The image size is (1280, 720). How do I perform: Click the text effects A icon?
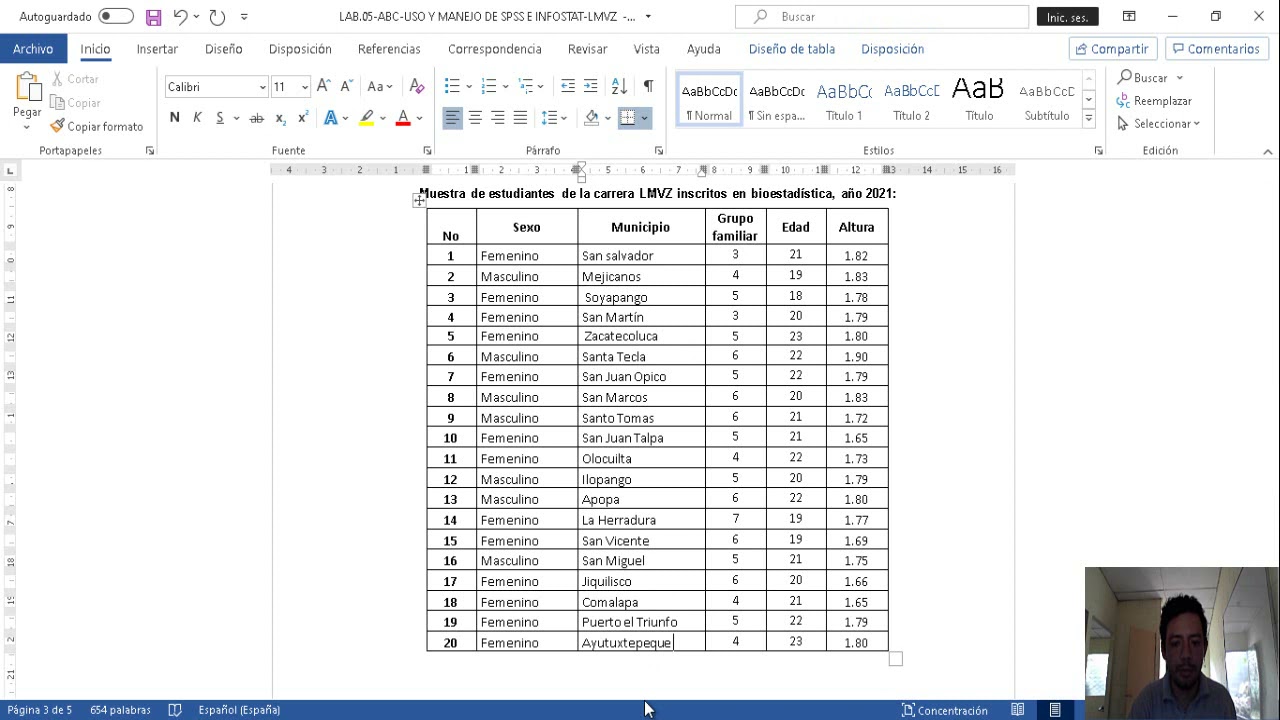point(330,118)
